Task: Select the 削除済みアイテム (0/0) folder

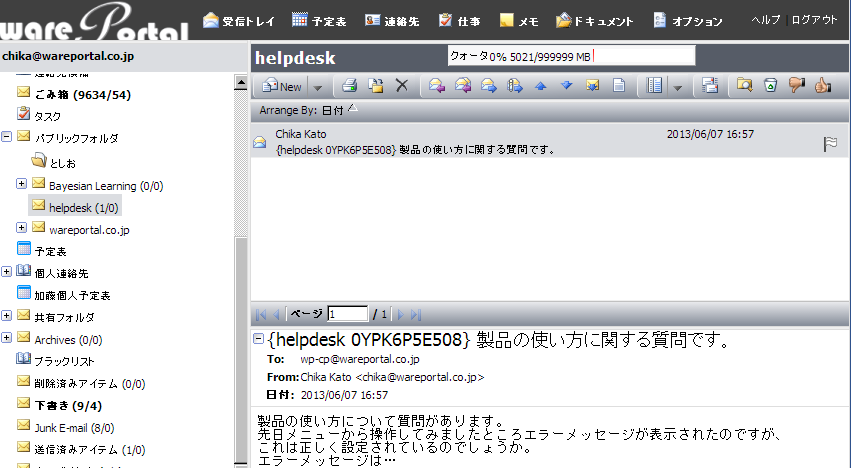Action: click(x=90, y=384)
